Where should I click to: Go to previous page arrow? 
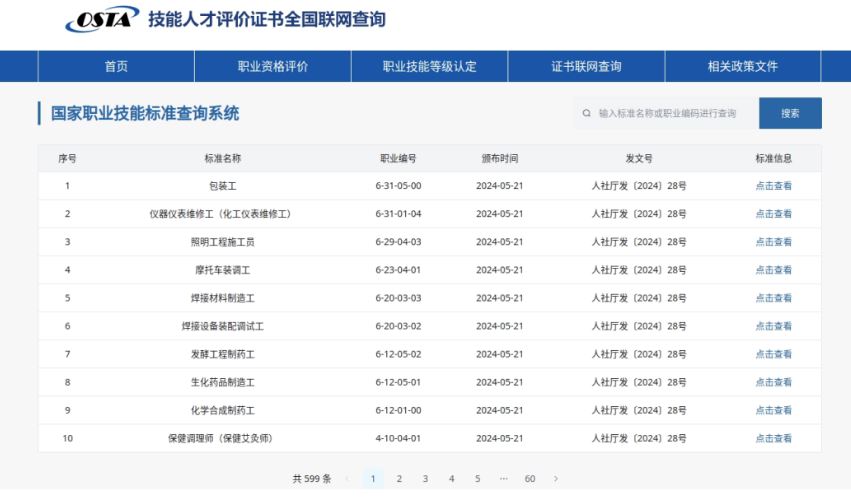[x=347, y=478]
